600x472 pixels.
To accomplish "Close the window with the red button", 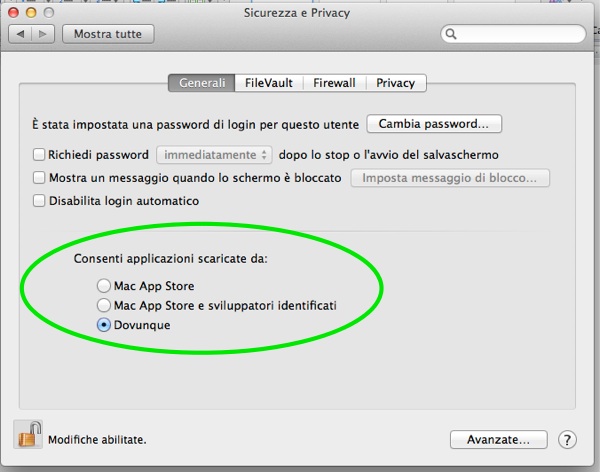I will pyautogui.click(x=13, y=13).
